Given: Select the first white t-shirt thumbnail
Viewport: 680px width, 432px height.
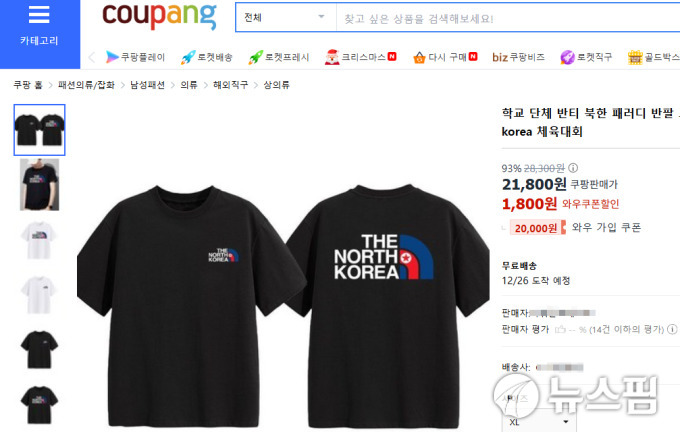Looking at the screenshot, I should [x=39, y=240].
